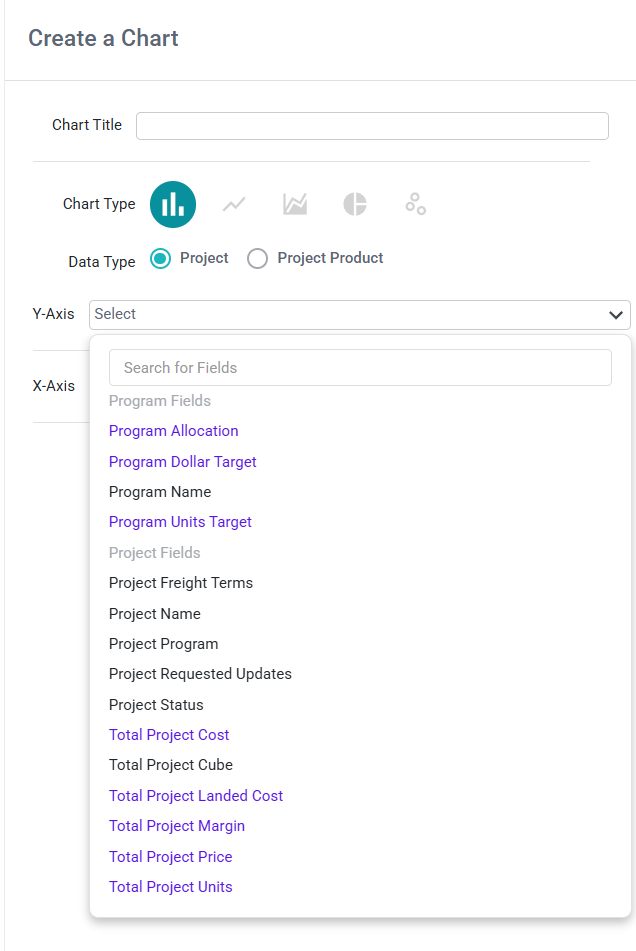Choose the line chart type icon
This screenshot has width=636, height=951.
click(x=234, y=204)
